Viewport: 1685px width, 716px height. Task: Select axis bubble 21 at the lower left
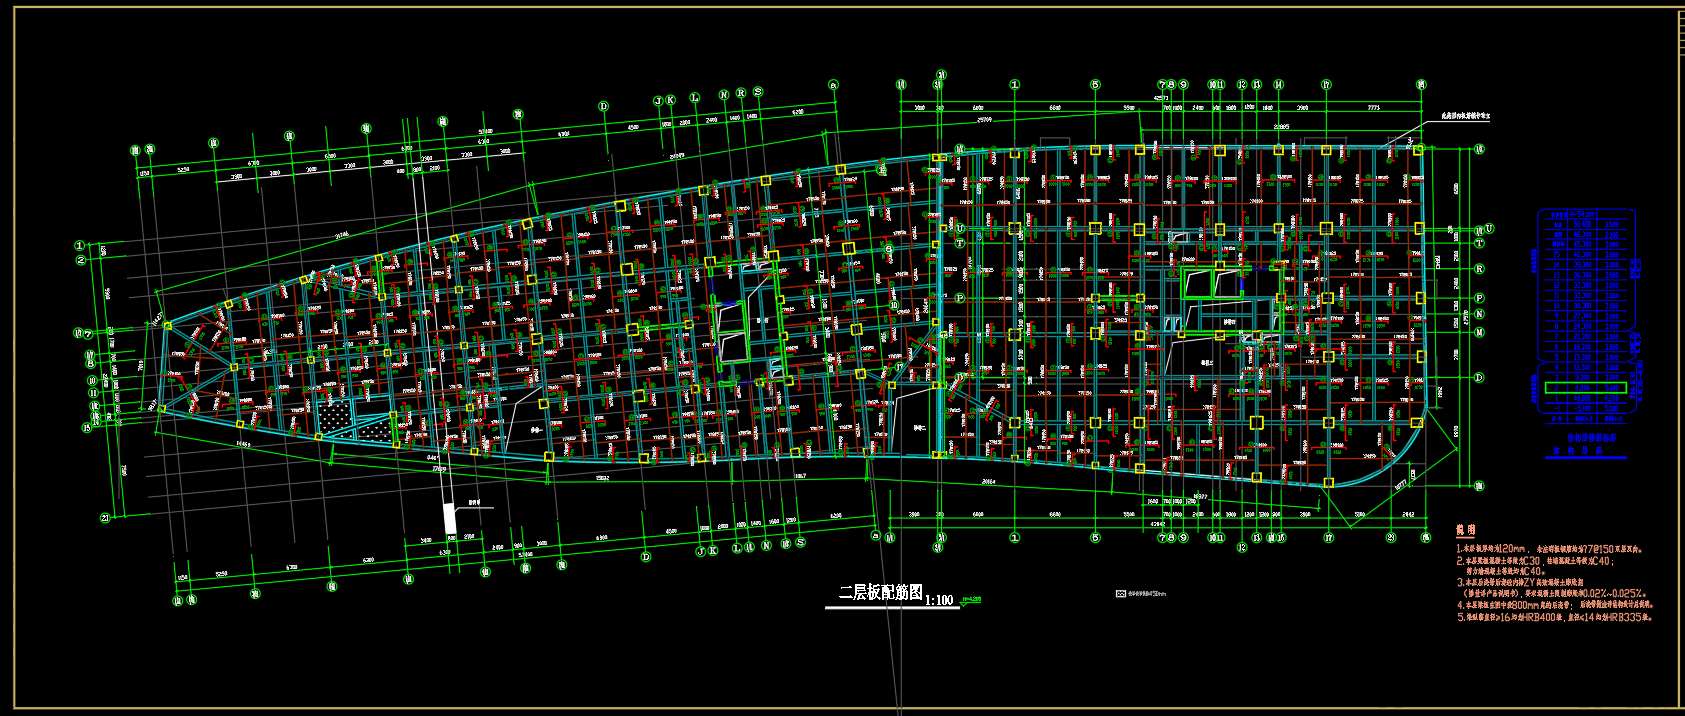pyautogui.click(x=104, y=518)
